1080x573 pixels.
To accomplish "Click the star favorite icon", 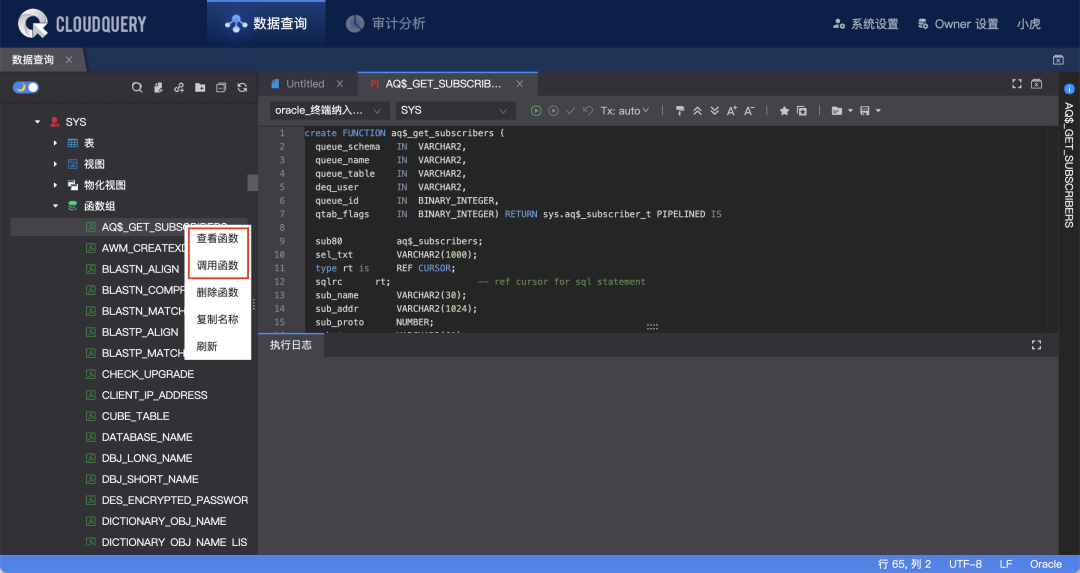I will 784,111.
